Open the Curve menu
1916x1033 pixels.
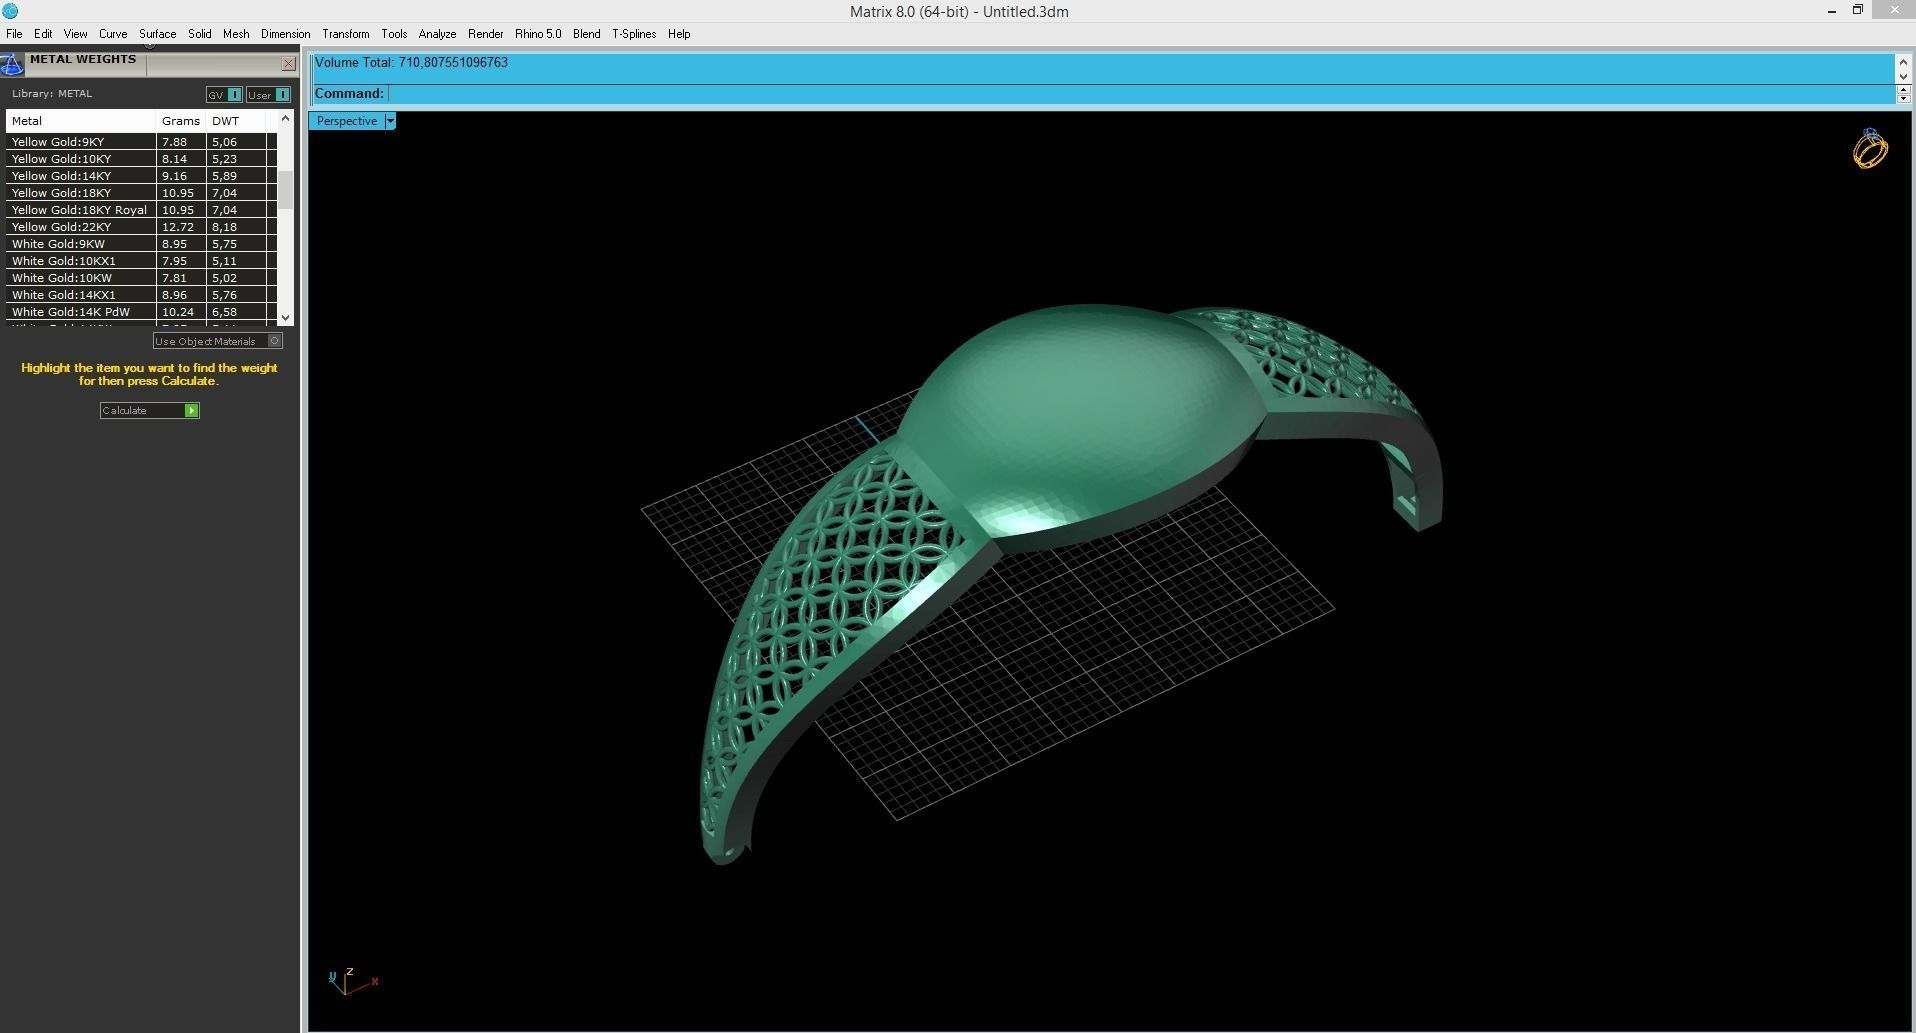[x=113, y=34]
